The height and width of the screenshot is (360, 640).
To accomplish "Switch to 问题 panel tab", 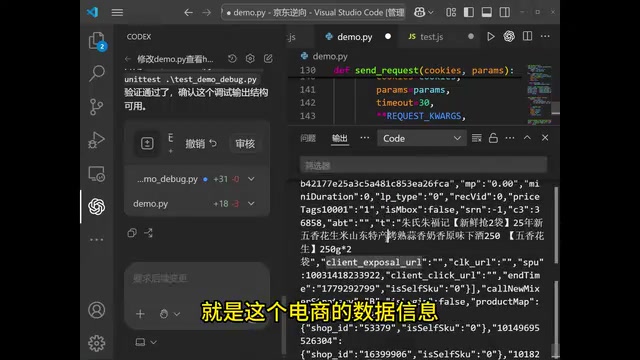I will click(x=308, y=138).
